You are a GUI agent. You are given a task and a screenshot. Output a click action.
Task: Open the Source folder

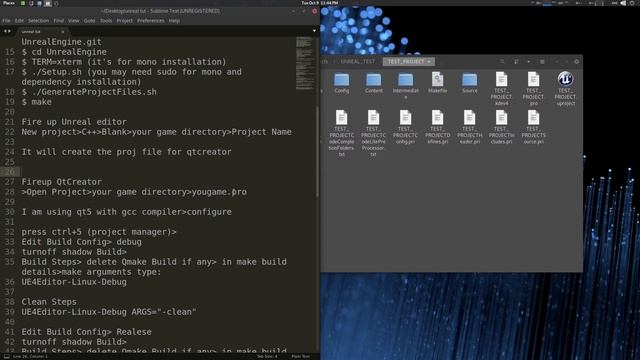coord(469,83)
